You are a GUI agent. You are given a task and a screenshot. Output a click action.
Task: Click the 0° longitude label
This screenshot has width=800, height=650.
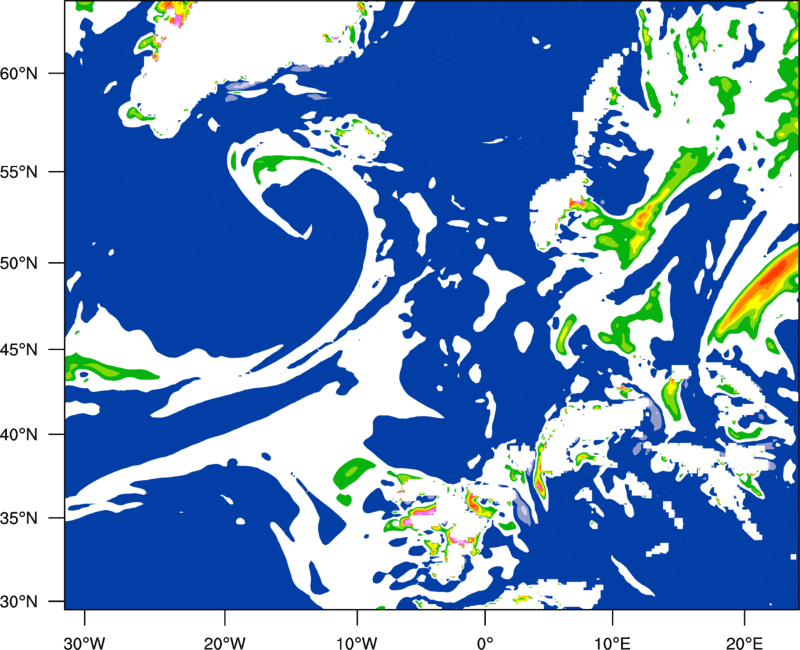[x=485, y=643]
